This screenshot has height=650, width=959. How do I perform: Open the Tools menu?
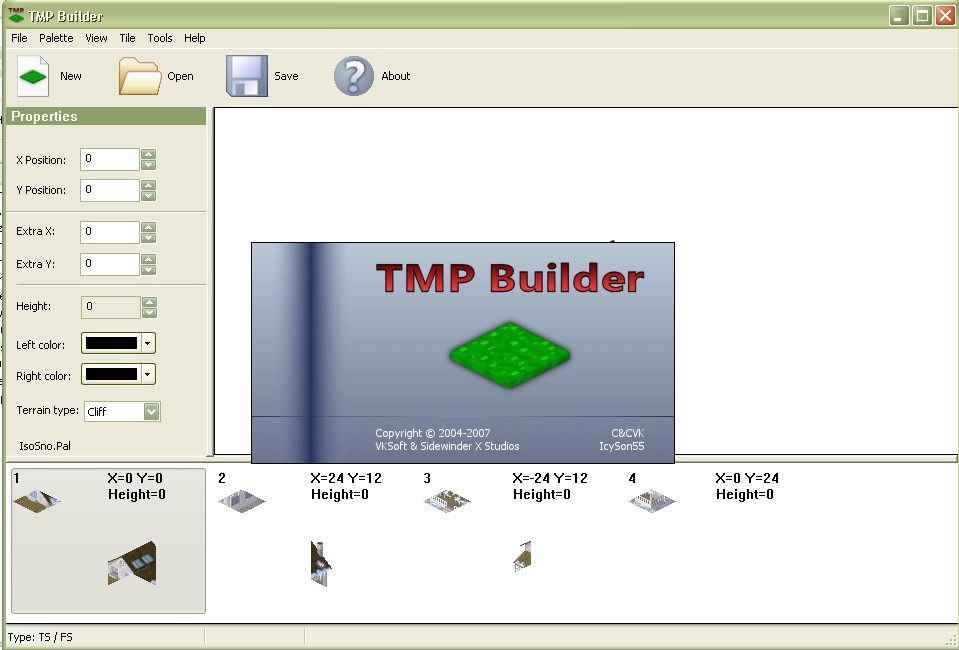[160, 38]
